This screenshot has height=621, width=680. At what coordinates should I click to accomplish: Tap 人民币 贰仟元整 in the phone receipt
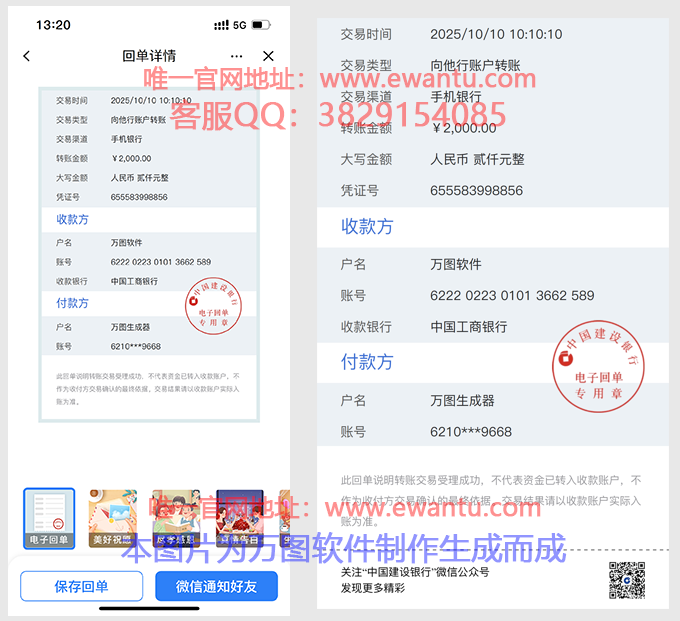pyautogui.click(x=140, y=178)
